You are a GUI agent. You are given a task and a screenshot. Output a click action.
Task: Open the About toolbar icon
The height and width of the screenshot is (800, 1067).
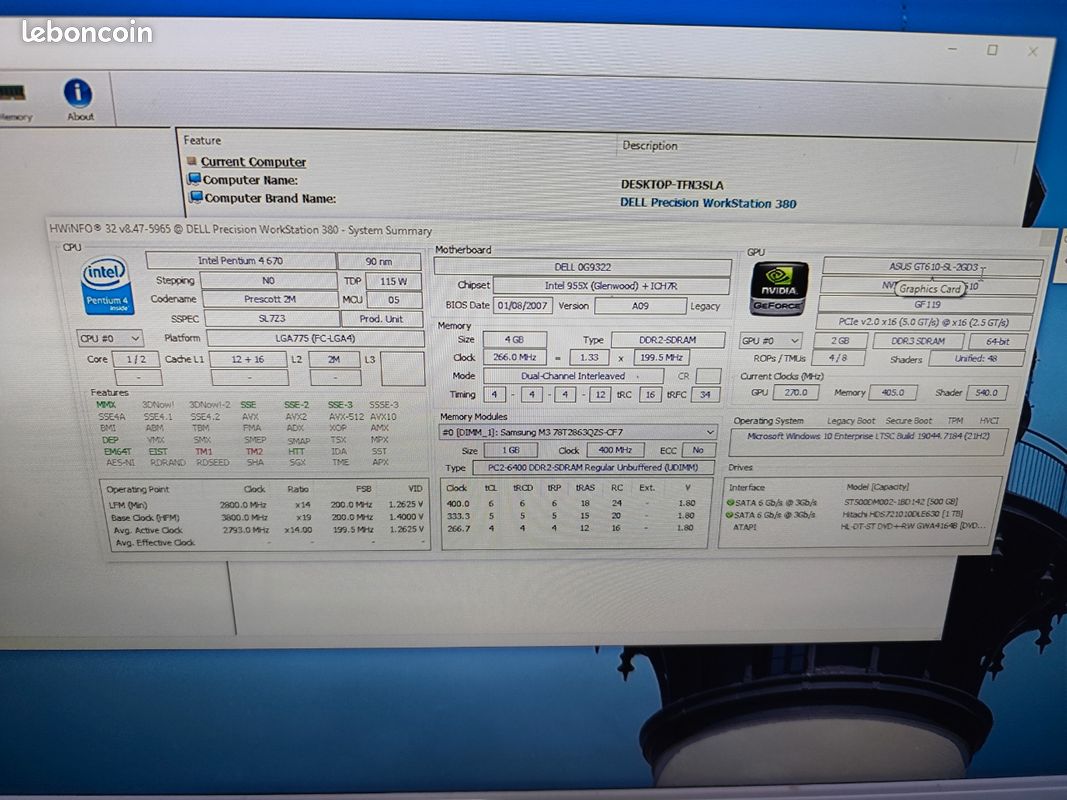(x=78, y=100)
